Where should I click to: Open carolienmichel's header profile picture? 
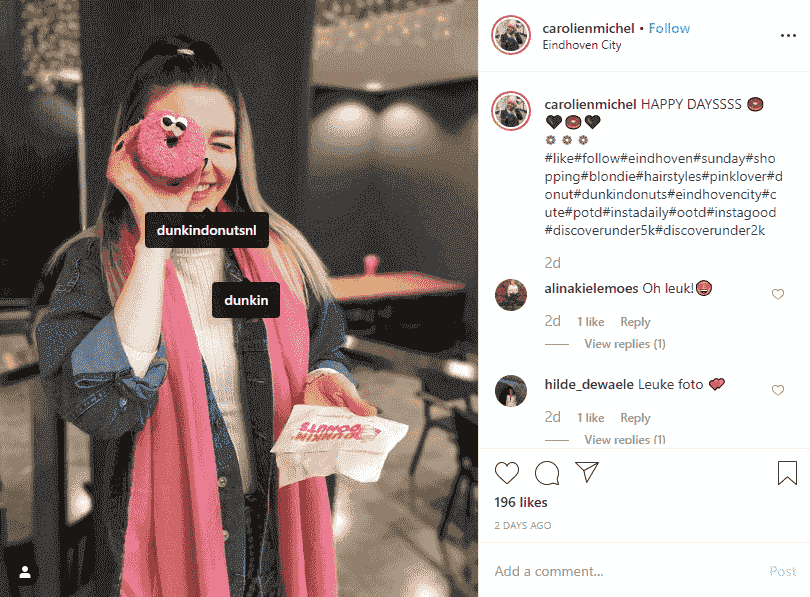[x=511, y=35]
